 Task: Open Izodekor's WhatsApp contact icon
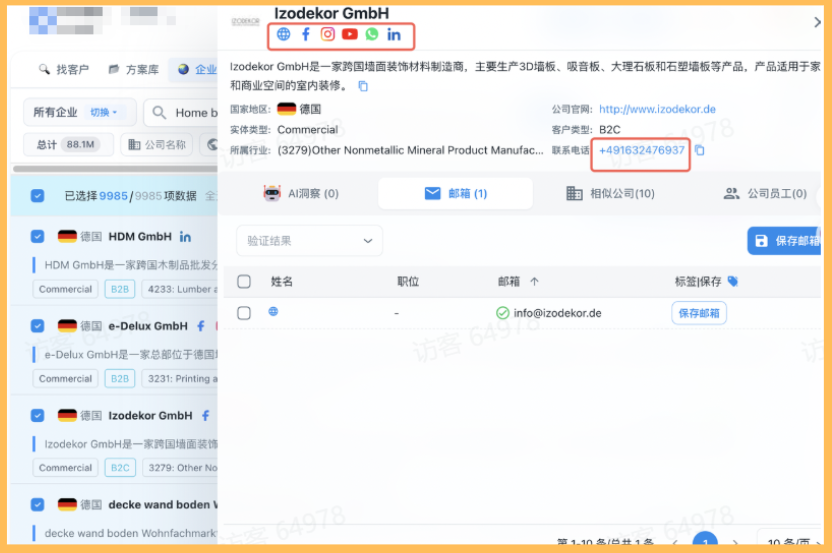pyautogui.click(x=372, y=34)
